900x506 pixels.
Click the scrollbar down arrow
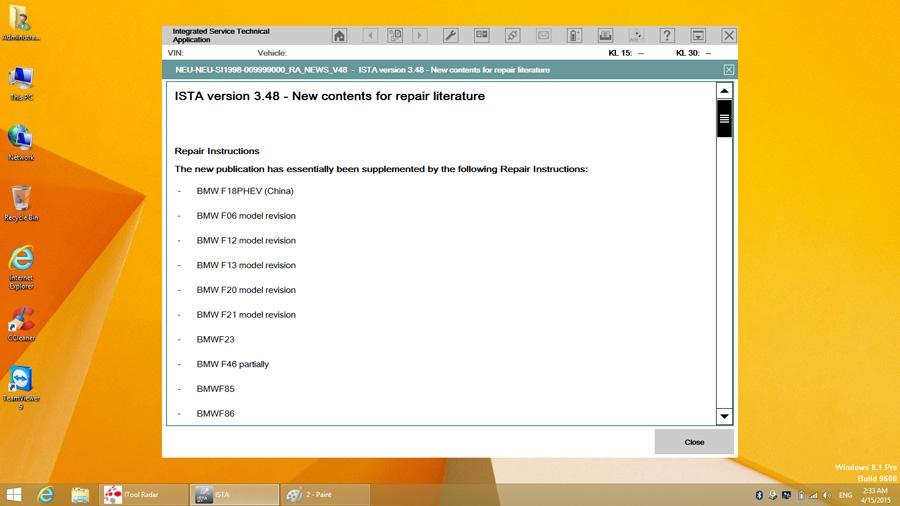(724, 417)
